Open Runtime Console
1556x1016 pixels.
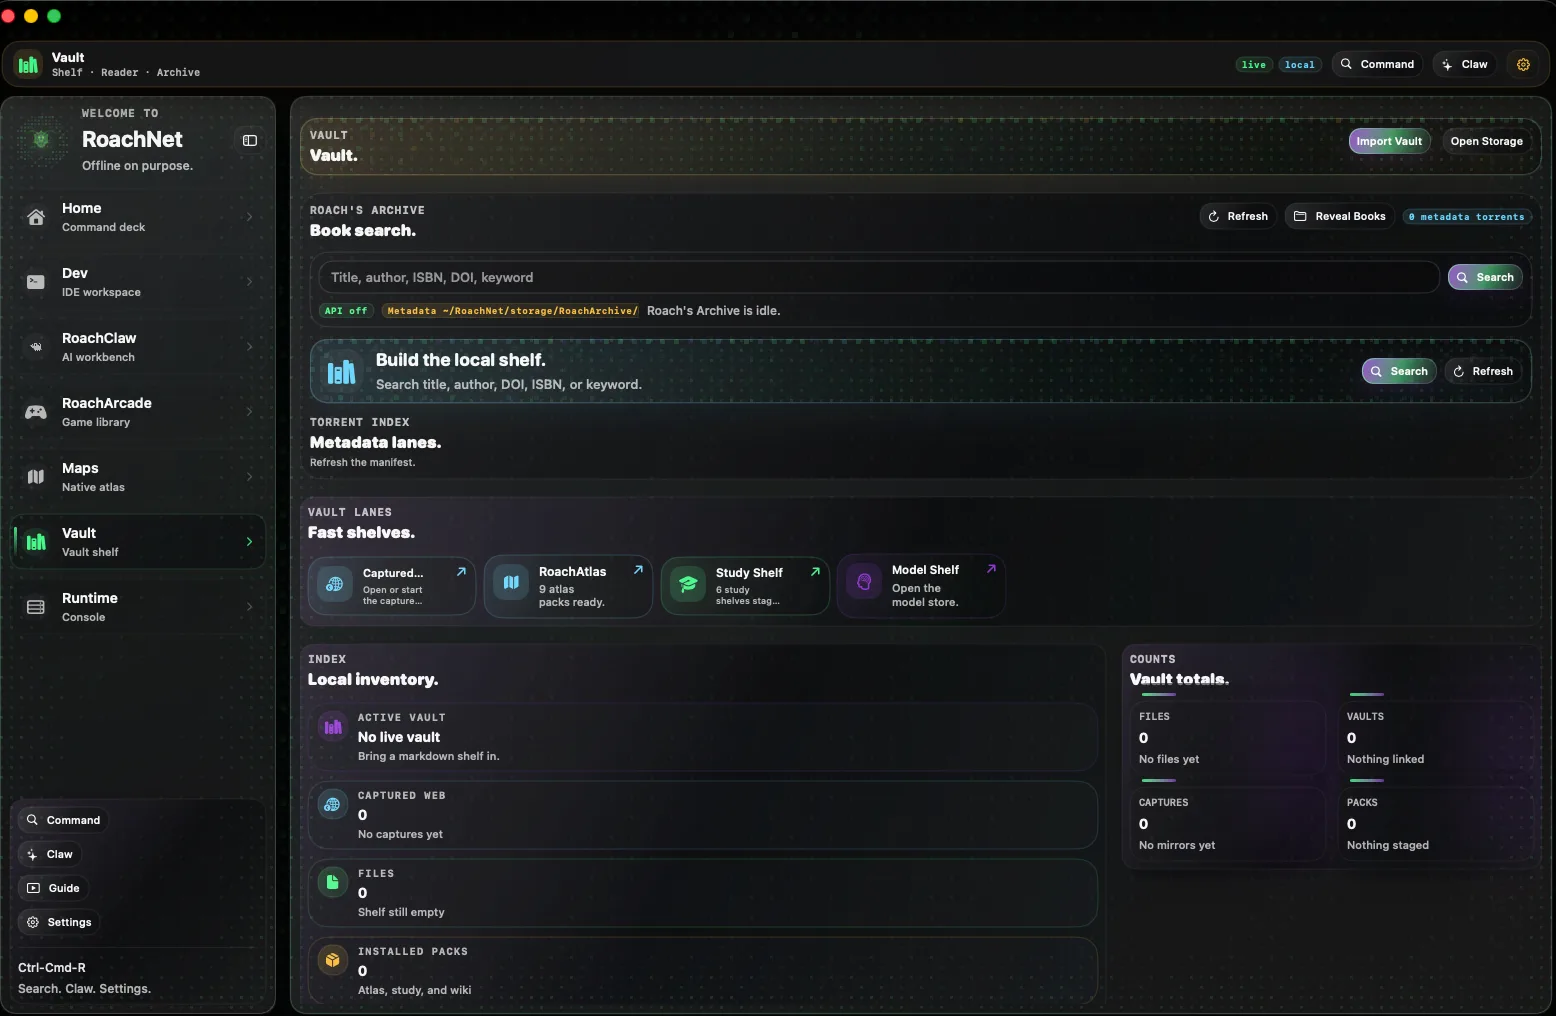click(139, 607)
